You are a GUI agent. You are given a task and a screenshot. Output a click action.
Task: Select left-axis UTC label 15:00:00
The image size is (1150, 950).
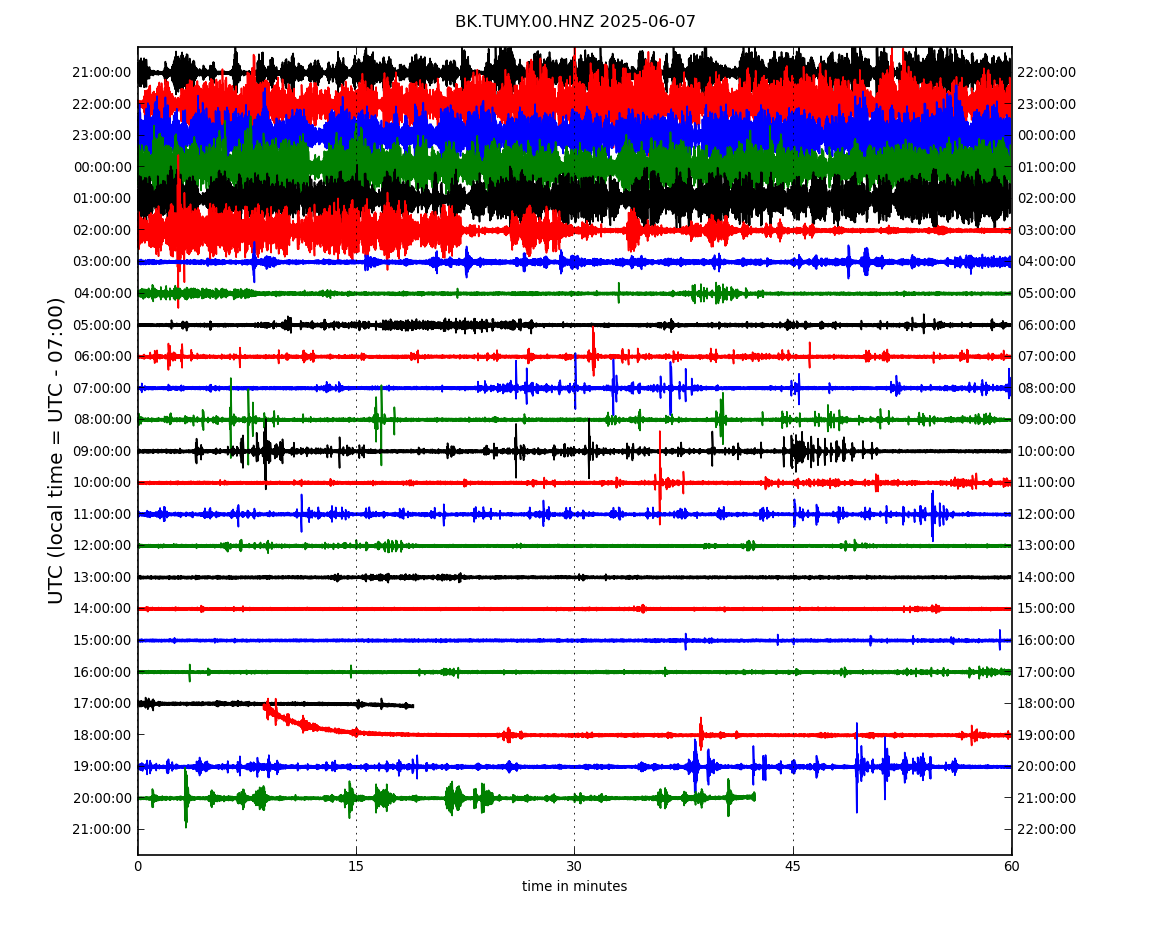102,640
